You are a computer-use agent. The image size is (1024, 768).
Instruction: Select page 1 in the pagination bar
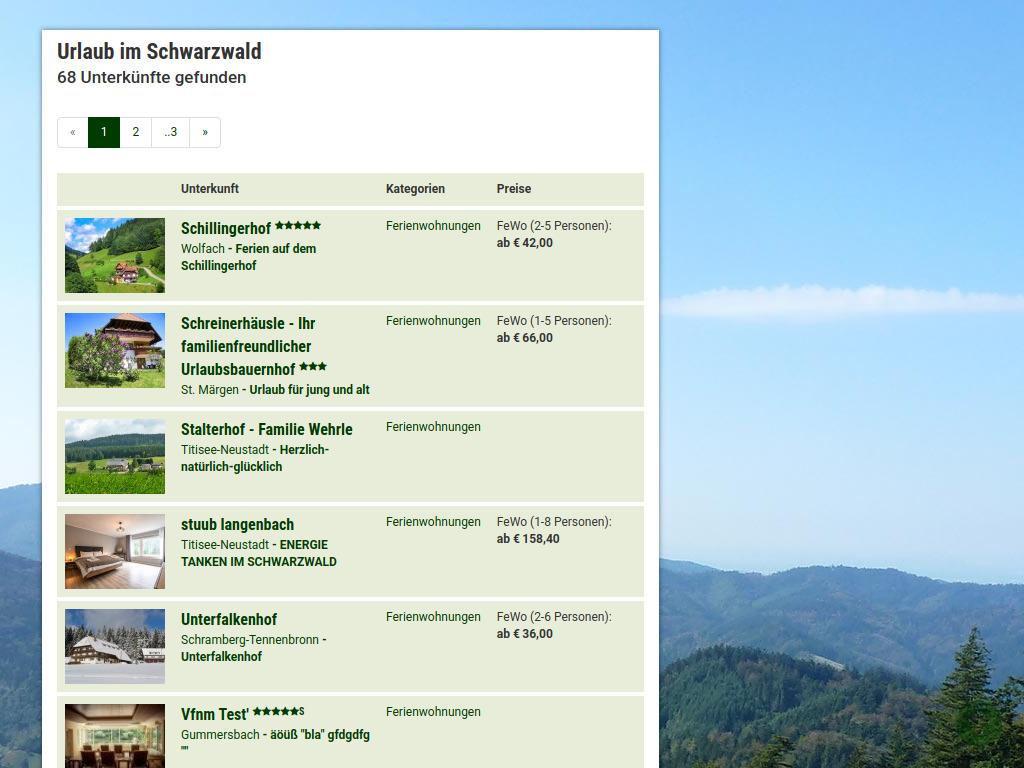pos(104,132)
